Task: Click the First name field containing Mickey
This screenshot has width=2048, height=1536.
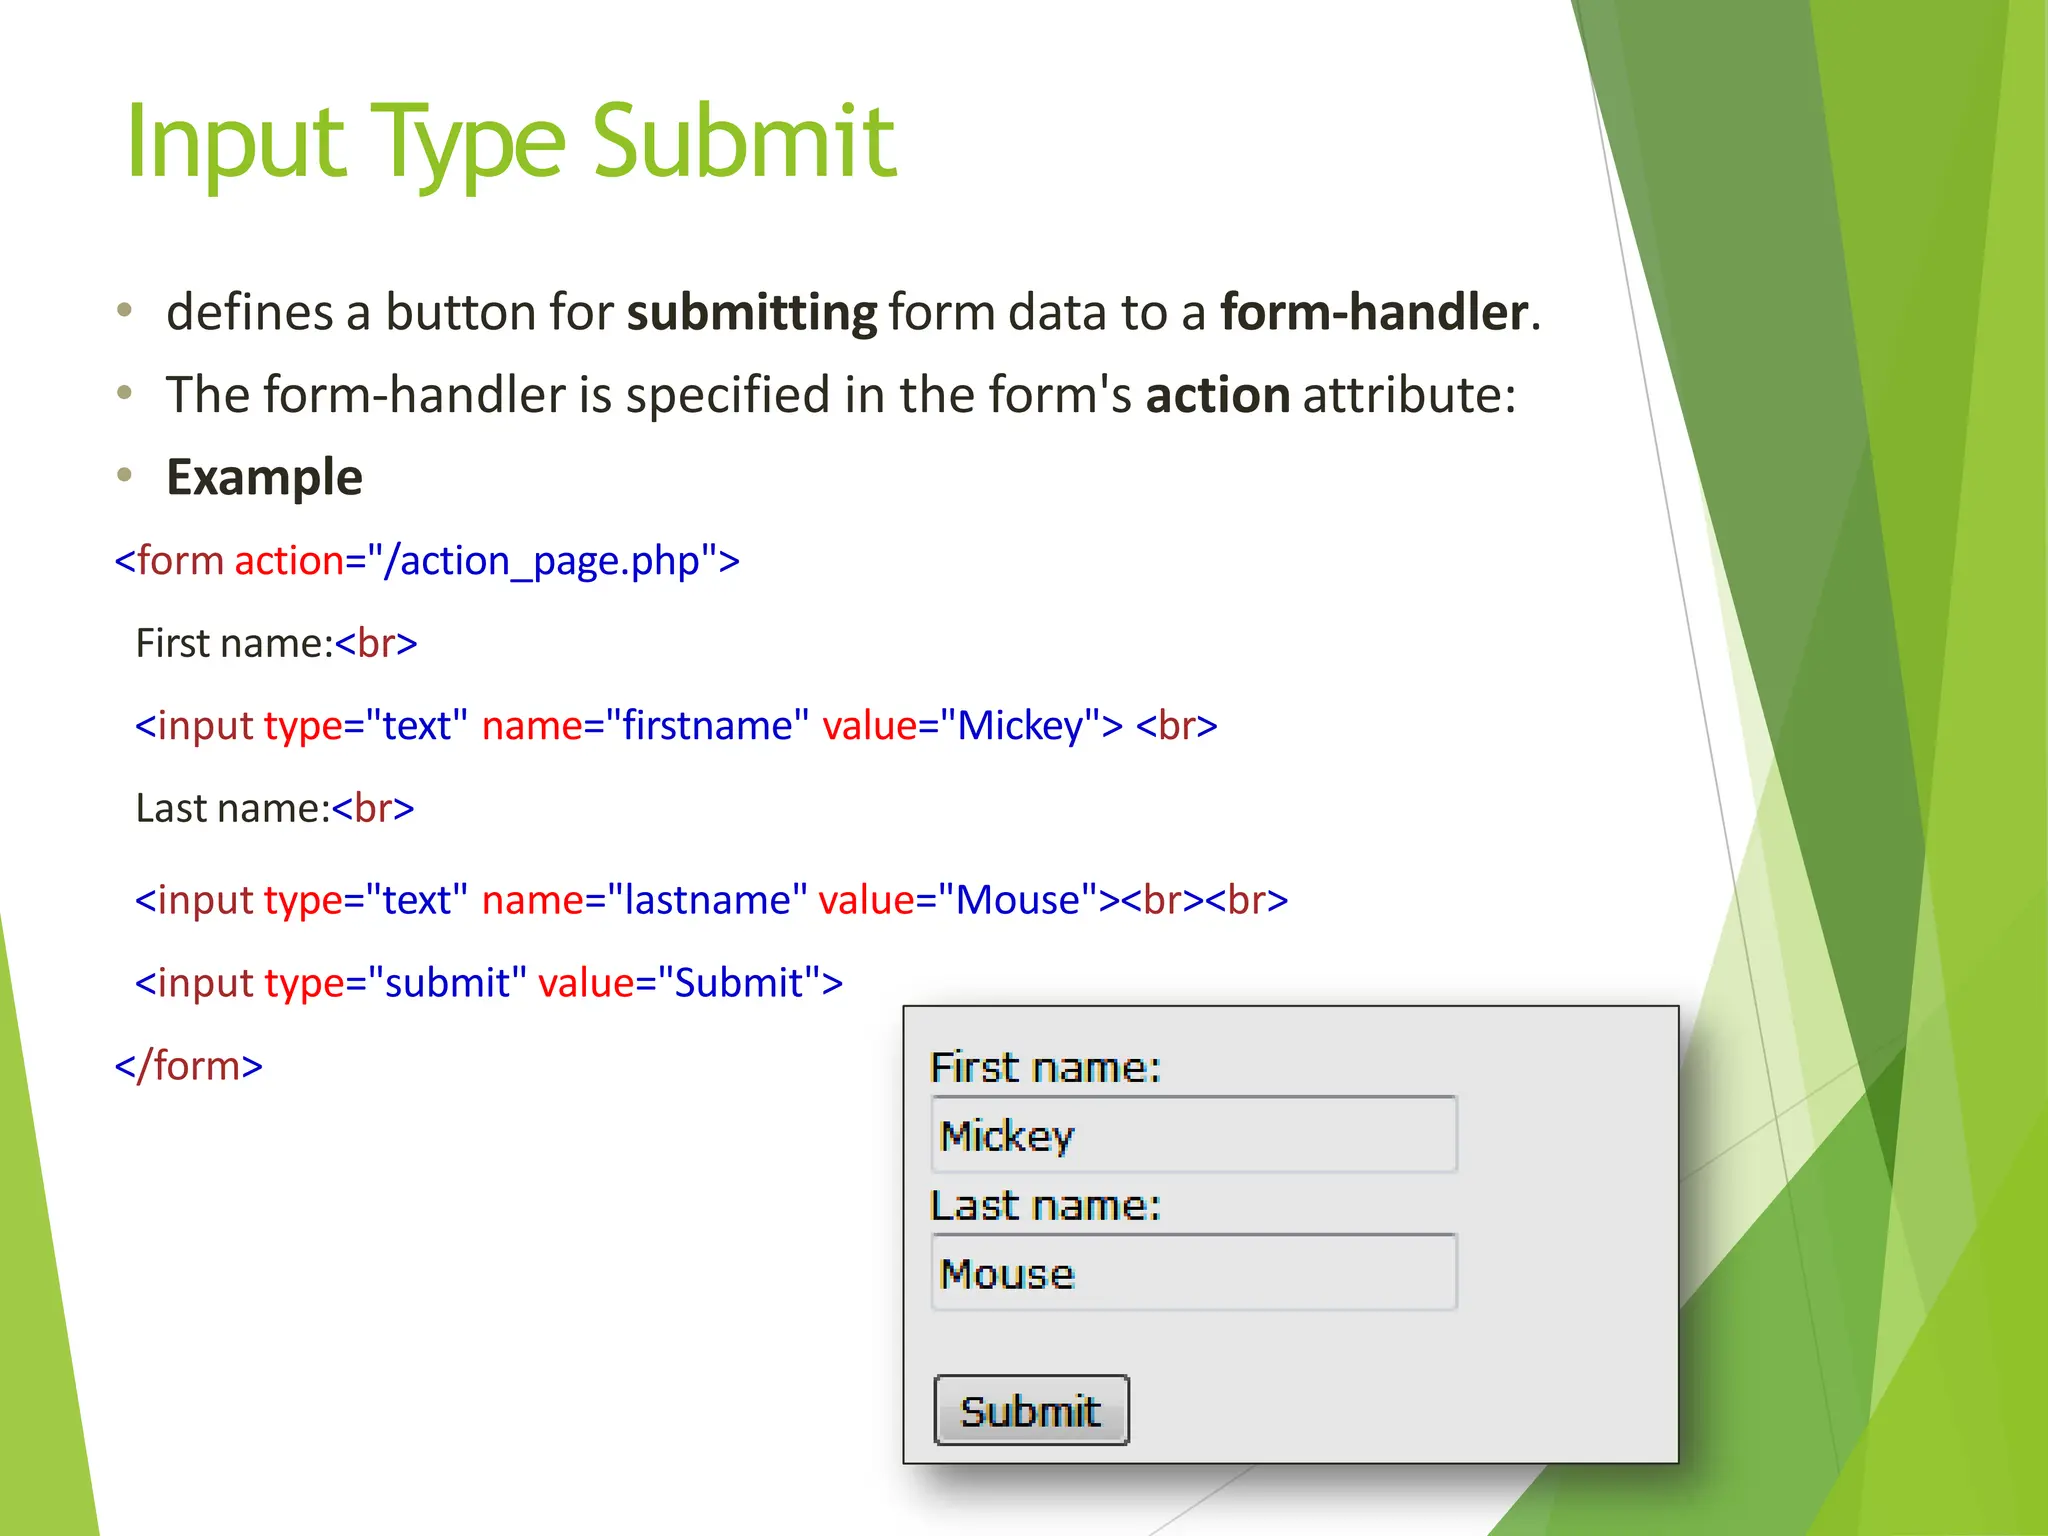Action: coord(1194,1134)
